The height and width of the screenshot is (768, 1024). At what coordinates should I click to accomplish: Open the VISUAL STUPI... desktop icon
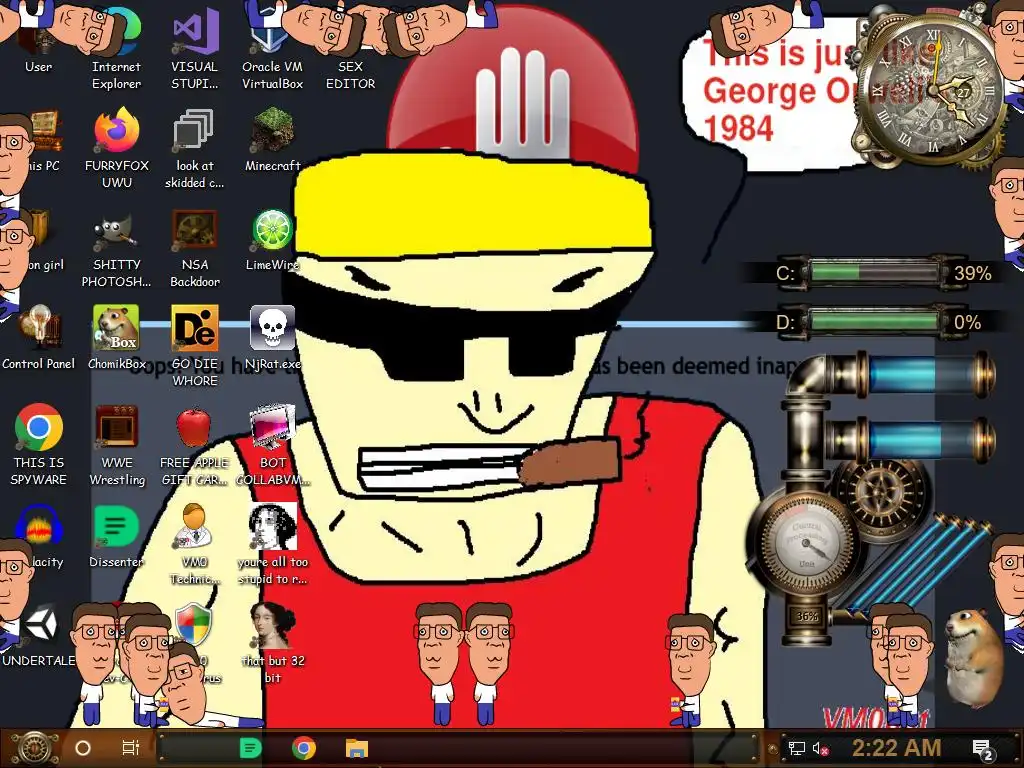tap(194, 49)
